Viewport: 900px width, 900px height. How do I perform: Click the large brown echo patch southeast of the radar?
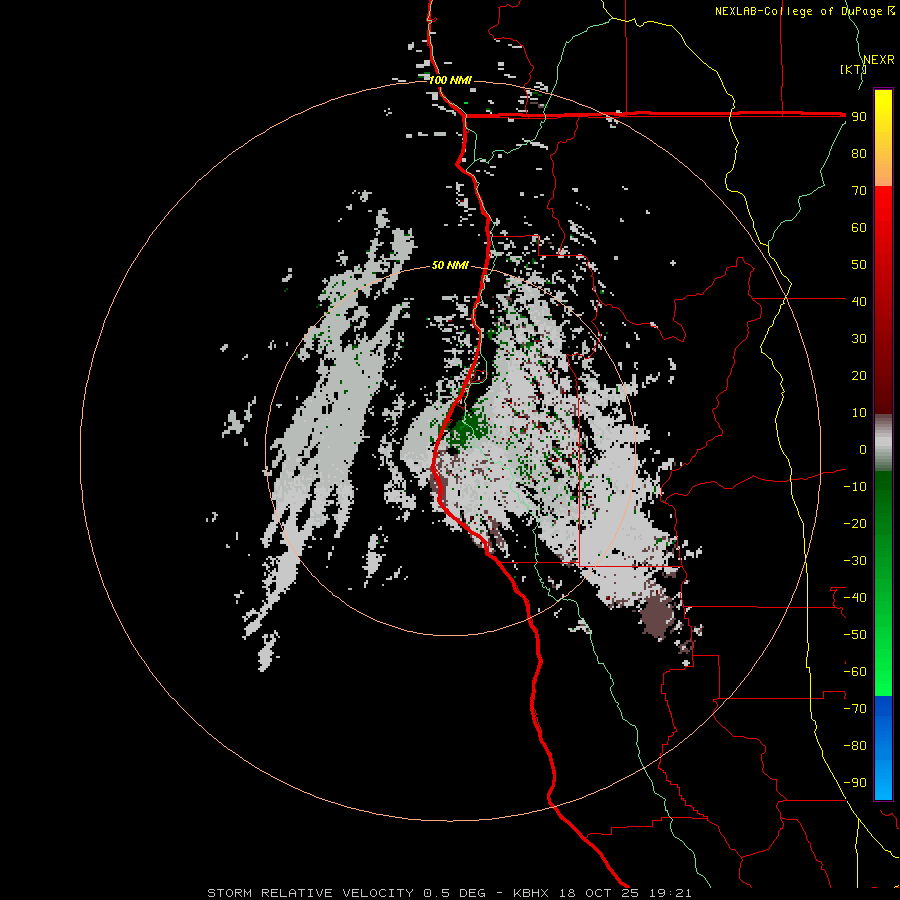[657, 617]
